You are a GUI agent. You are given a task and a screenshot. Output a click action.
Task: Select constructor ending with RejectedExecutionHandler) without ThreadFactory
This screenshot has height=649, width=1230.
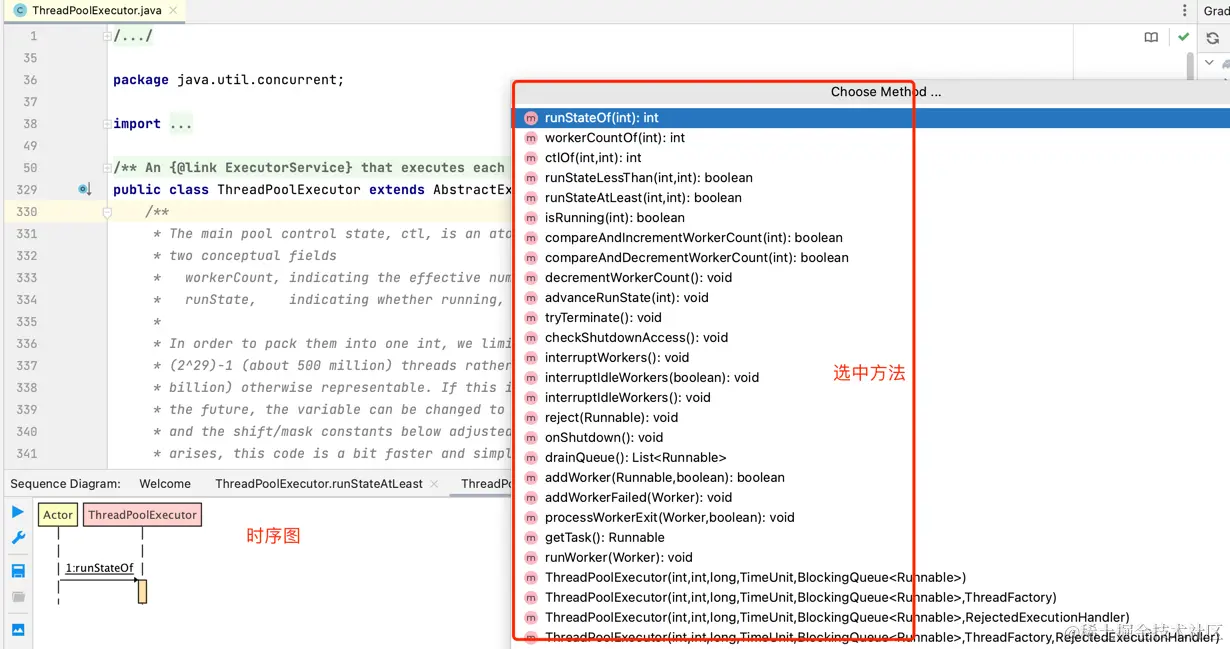coord(872,618)
